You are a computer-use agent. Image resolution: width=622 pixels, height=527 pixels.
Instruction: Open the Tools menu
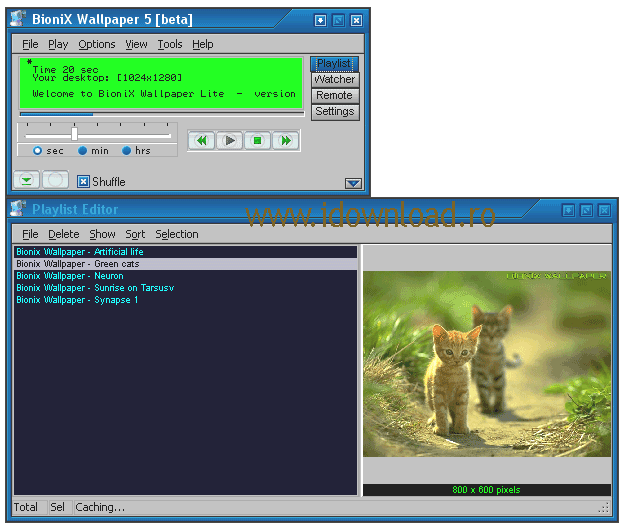[x=170, y=44]
